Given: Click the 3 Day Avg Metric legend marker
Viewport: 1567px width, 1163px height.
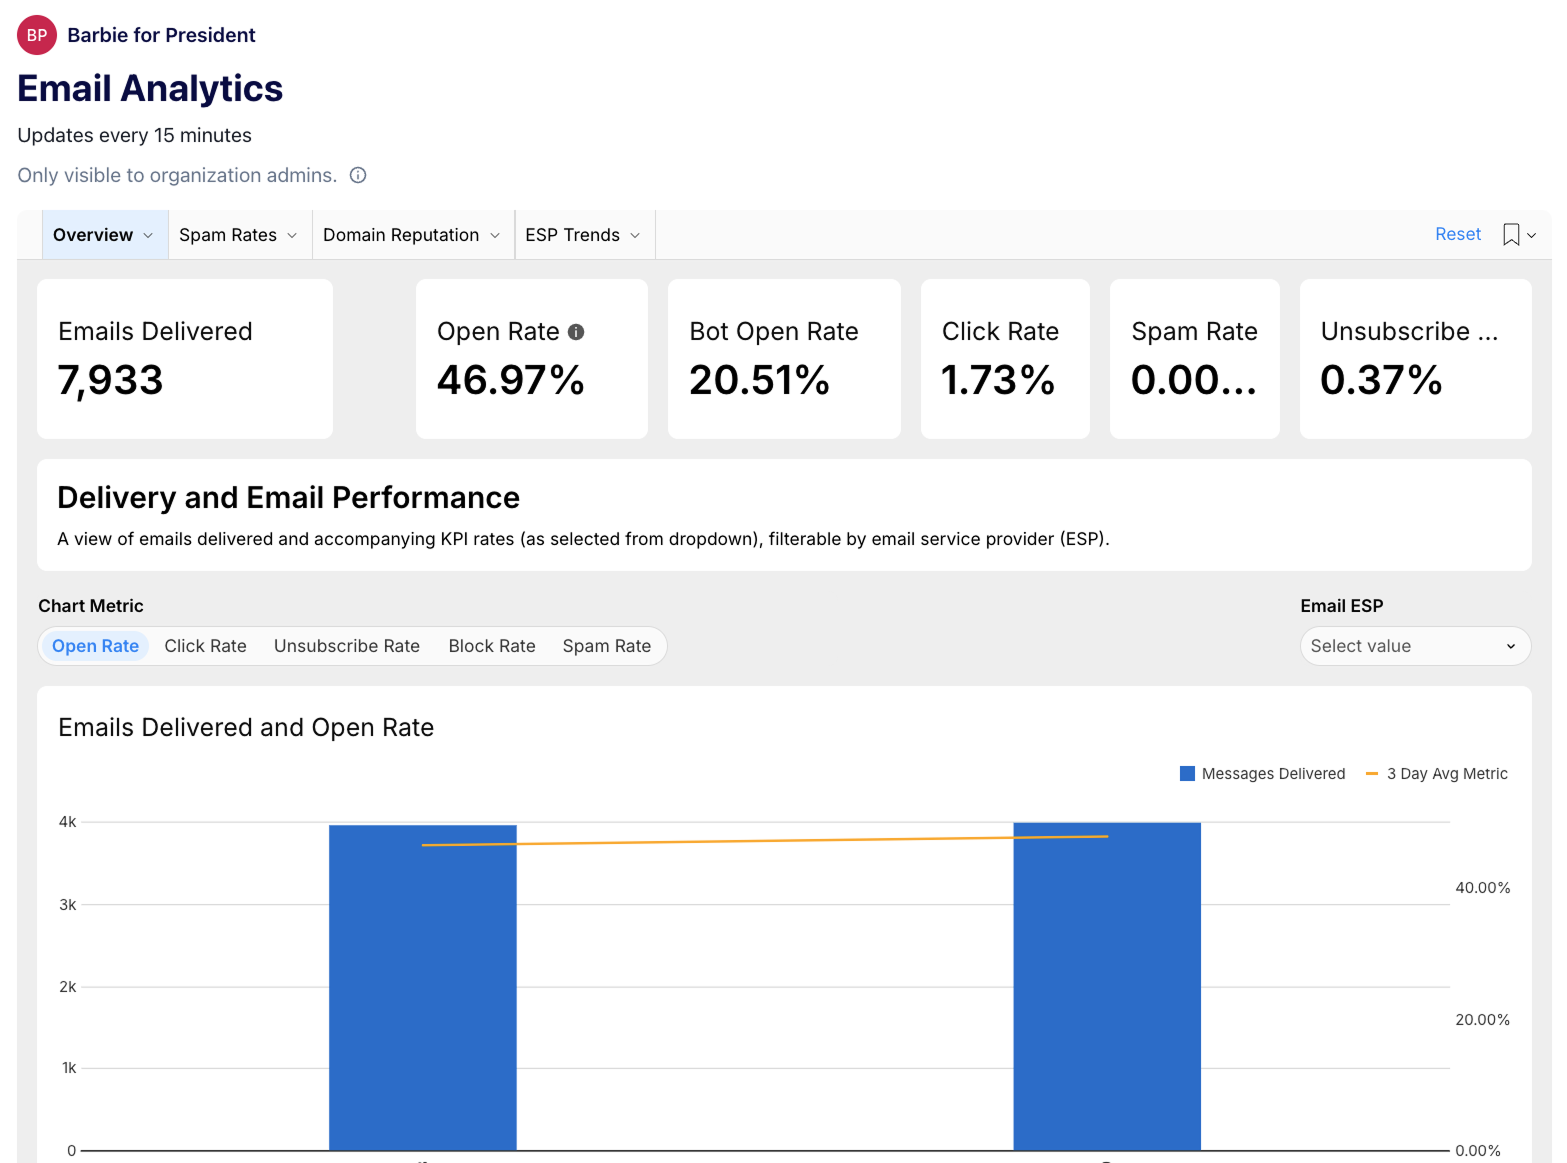Looking at the screenshot, I should pyautogui.click(x=1371, y=773).
